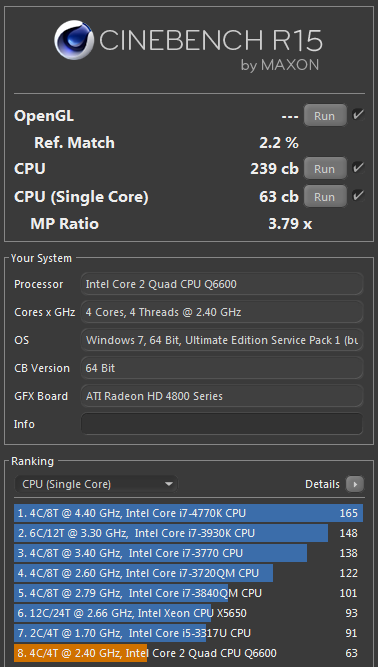This screenshot has height=667, width=378.
Task: Open the CPU (Single Core) ranking dropdown
Action: coord(96,484)
